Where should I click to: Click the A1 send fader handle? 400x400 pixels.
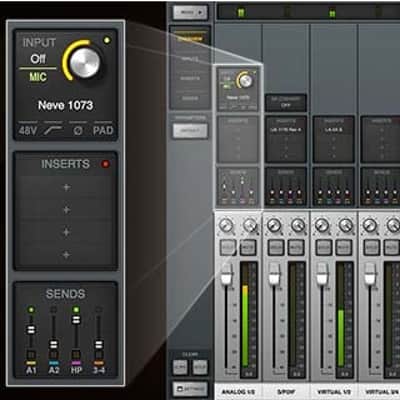click(x=31, y=330)
